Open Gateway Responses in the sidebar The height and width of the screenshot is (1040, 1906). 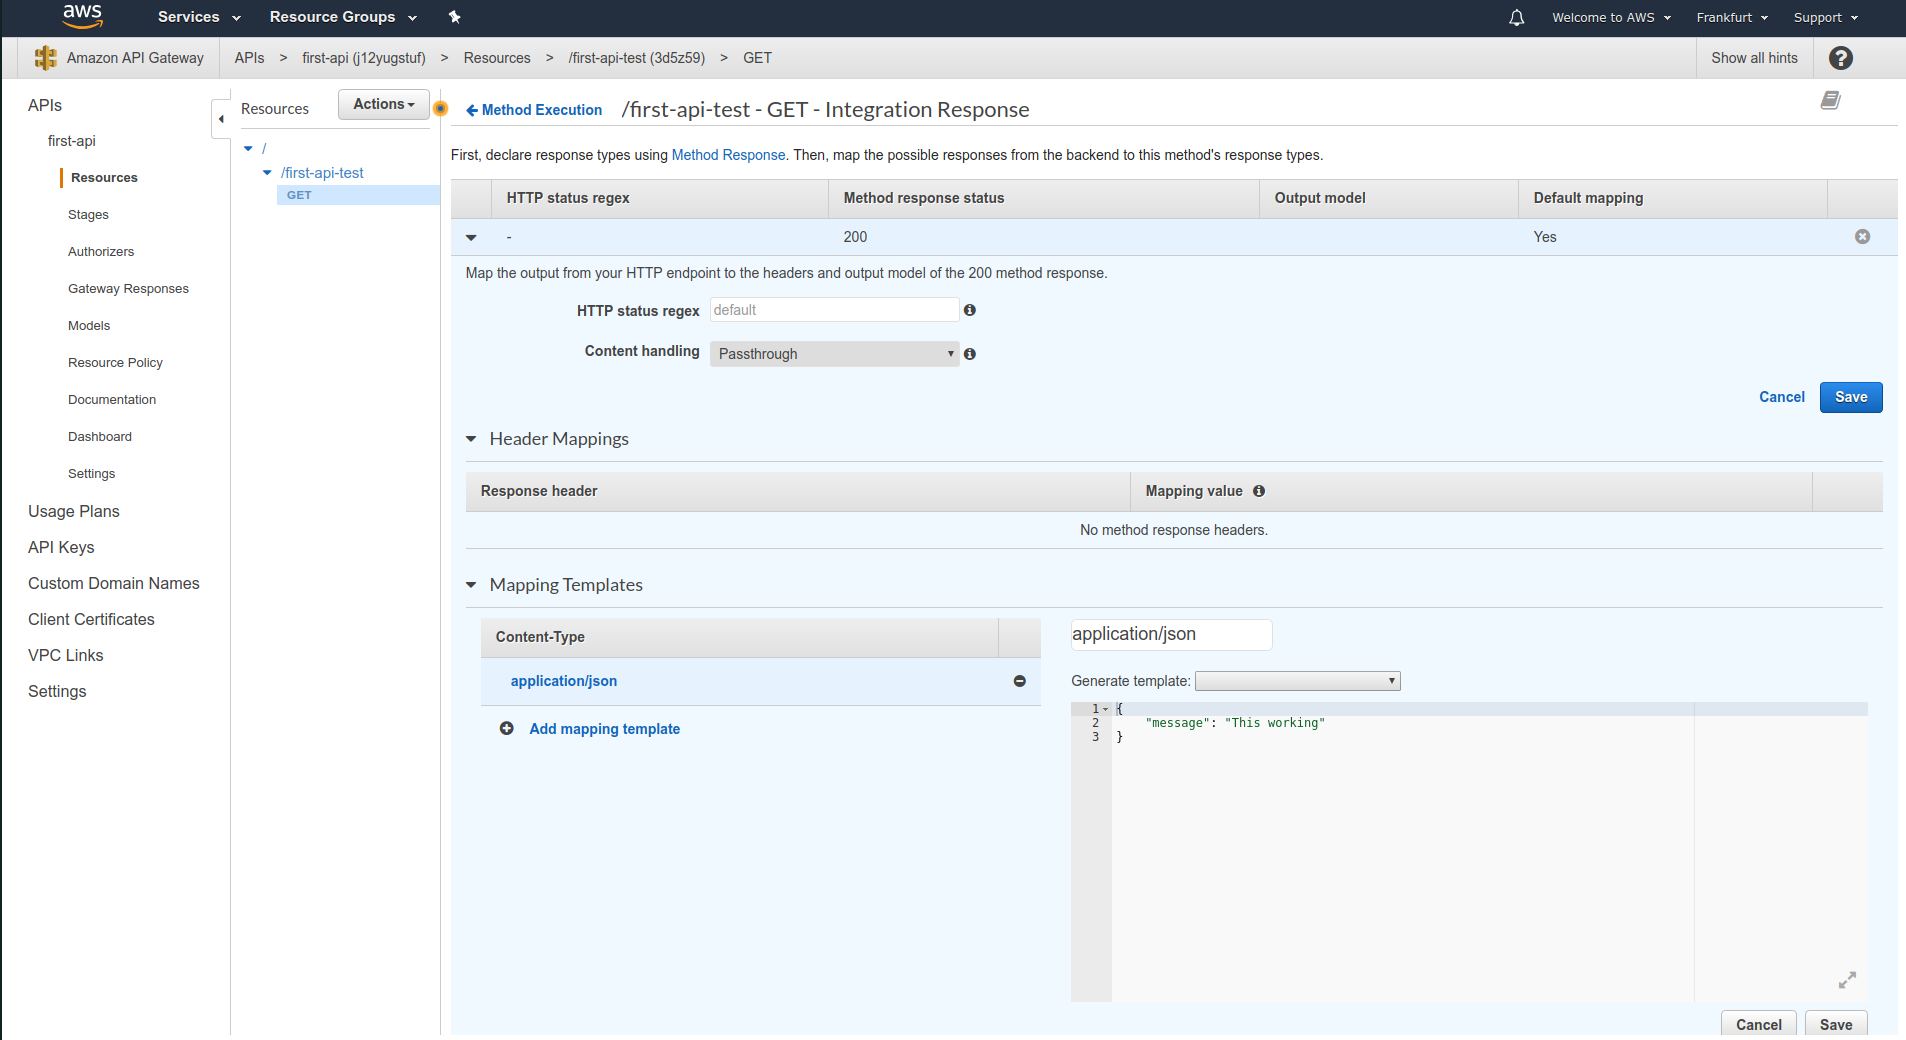[128, 289]
